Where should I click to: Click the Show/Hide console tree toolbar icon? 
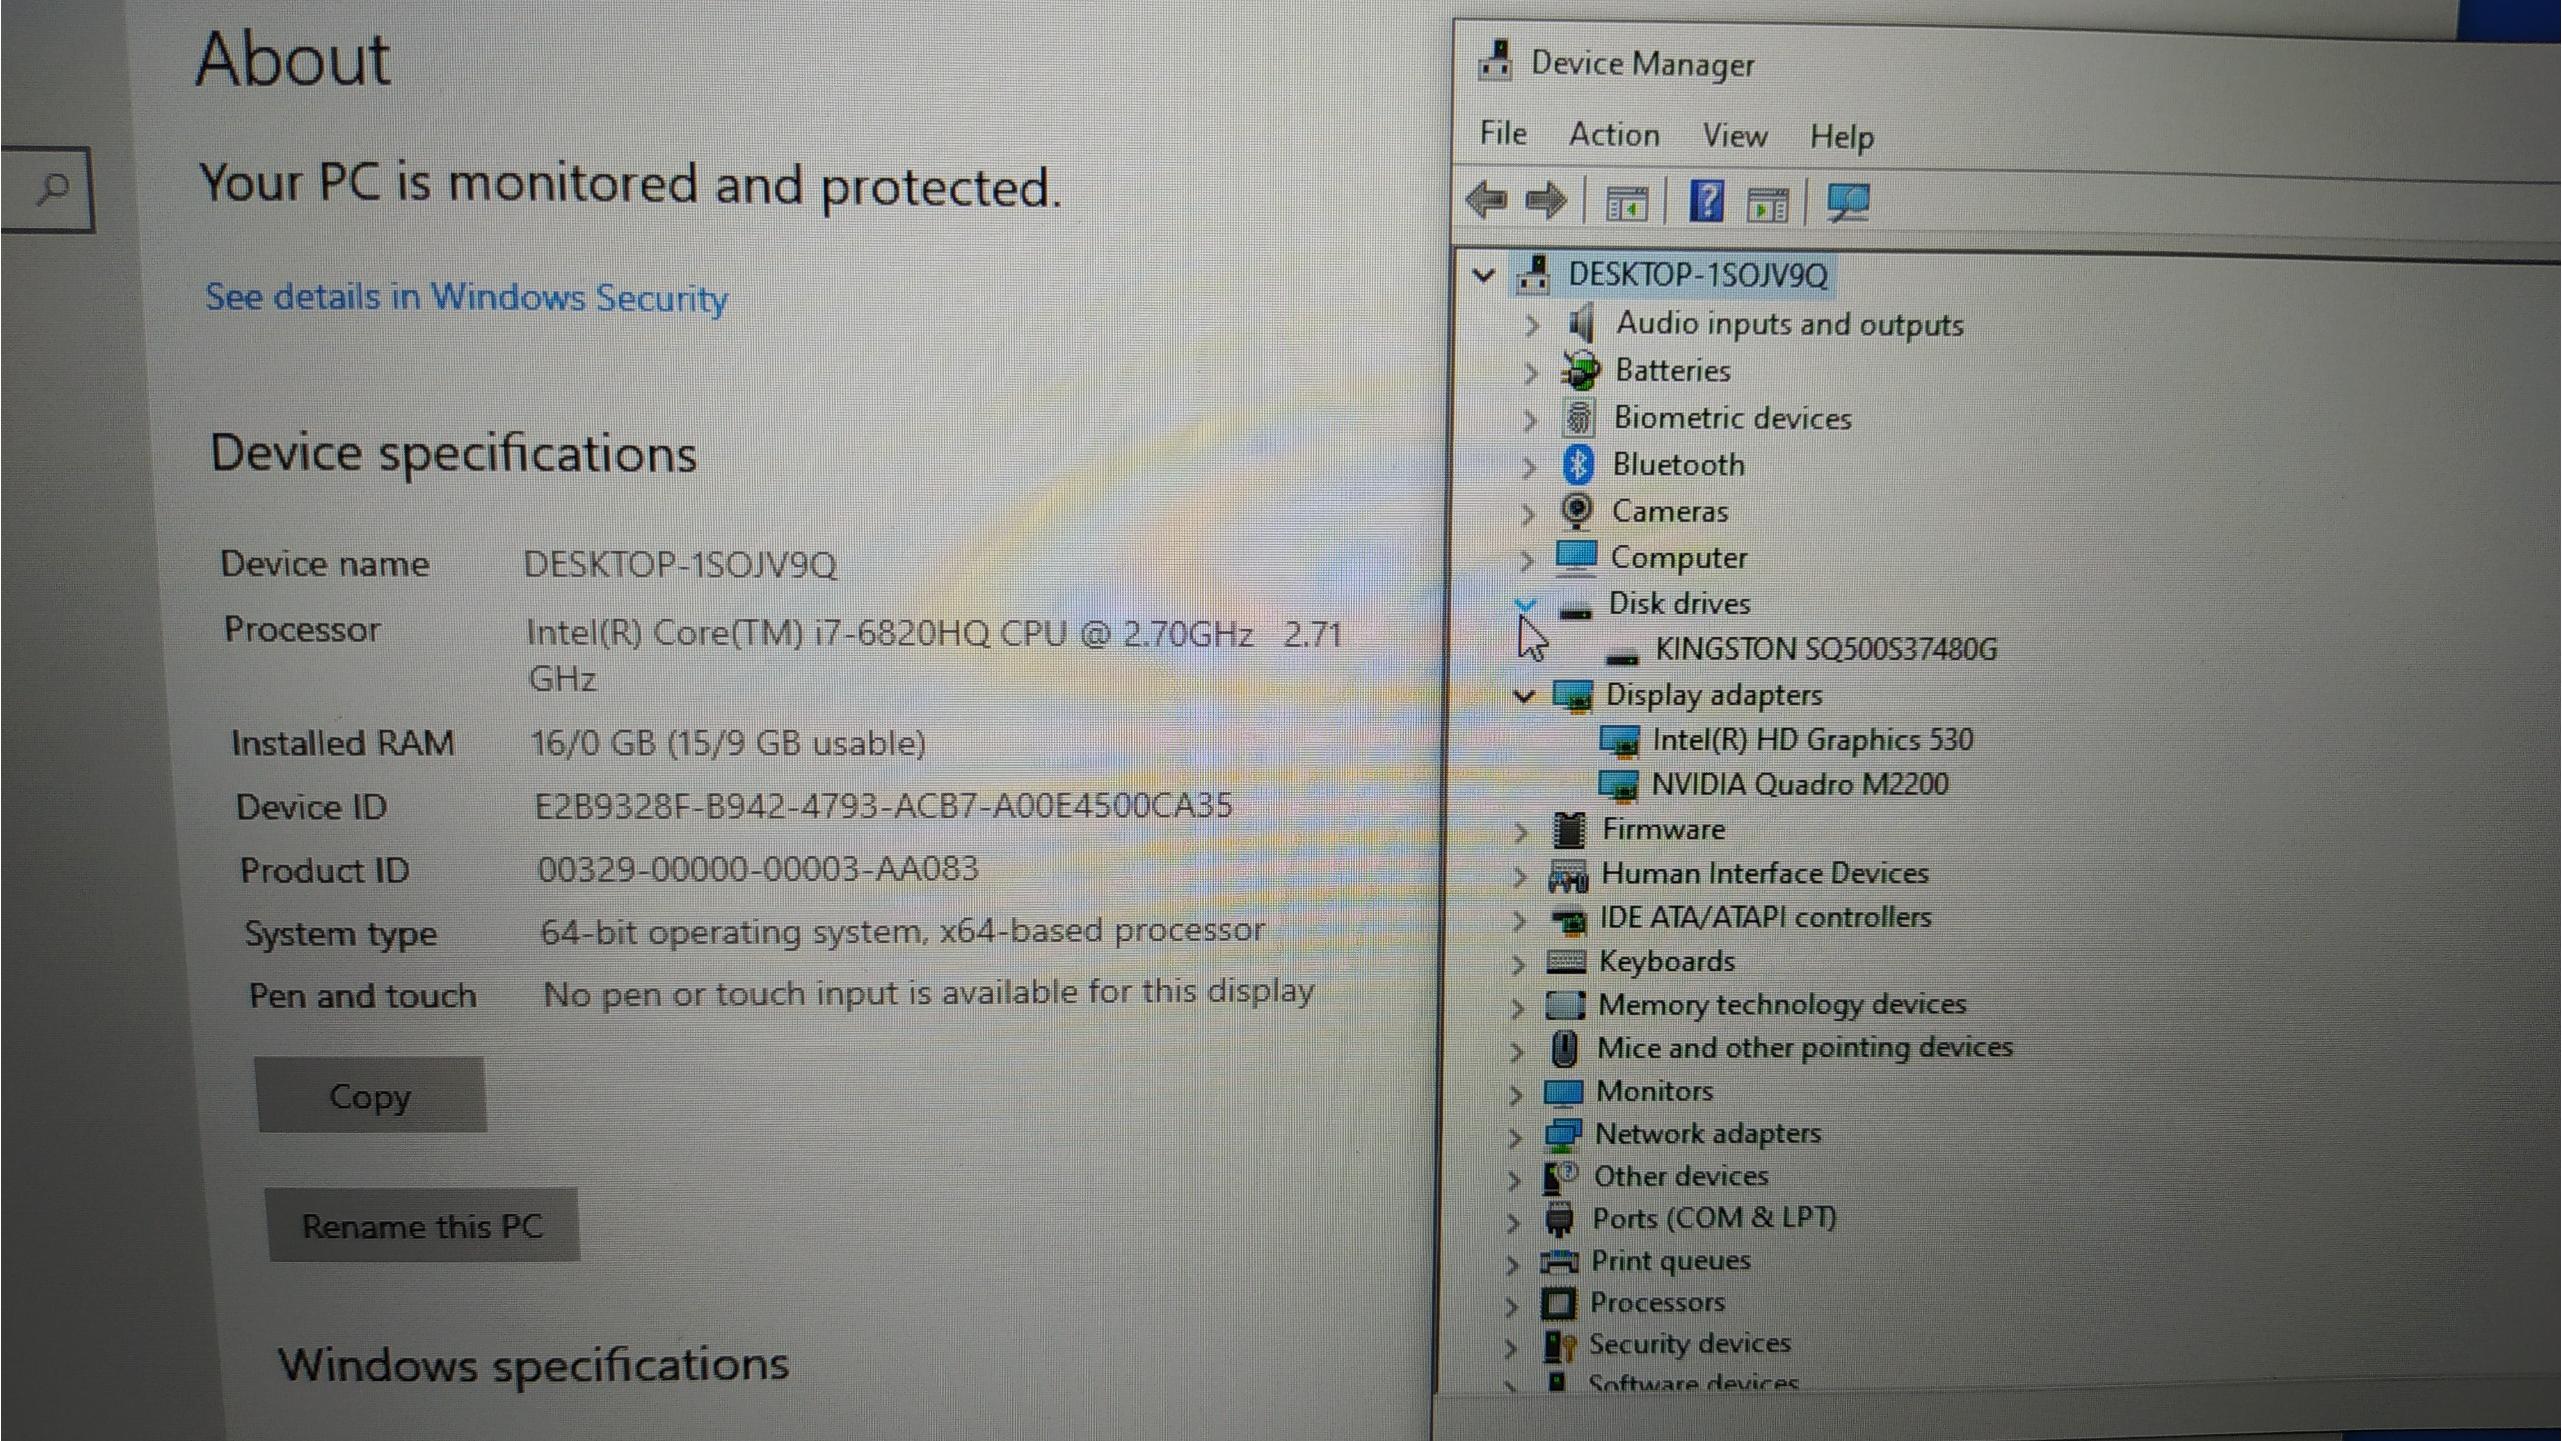coord(1626,203)
